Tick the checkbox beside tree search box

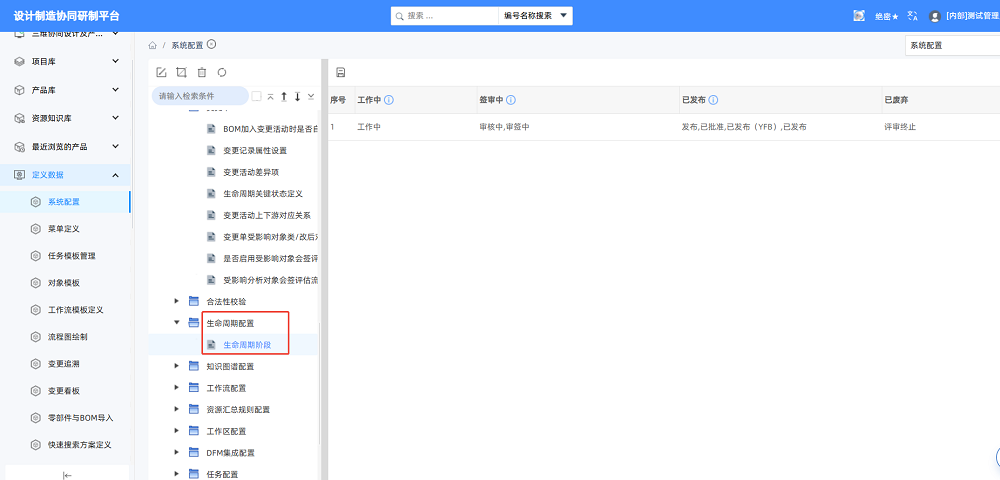point(256,96)
